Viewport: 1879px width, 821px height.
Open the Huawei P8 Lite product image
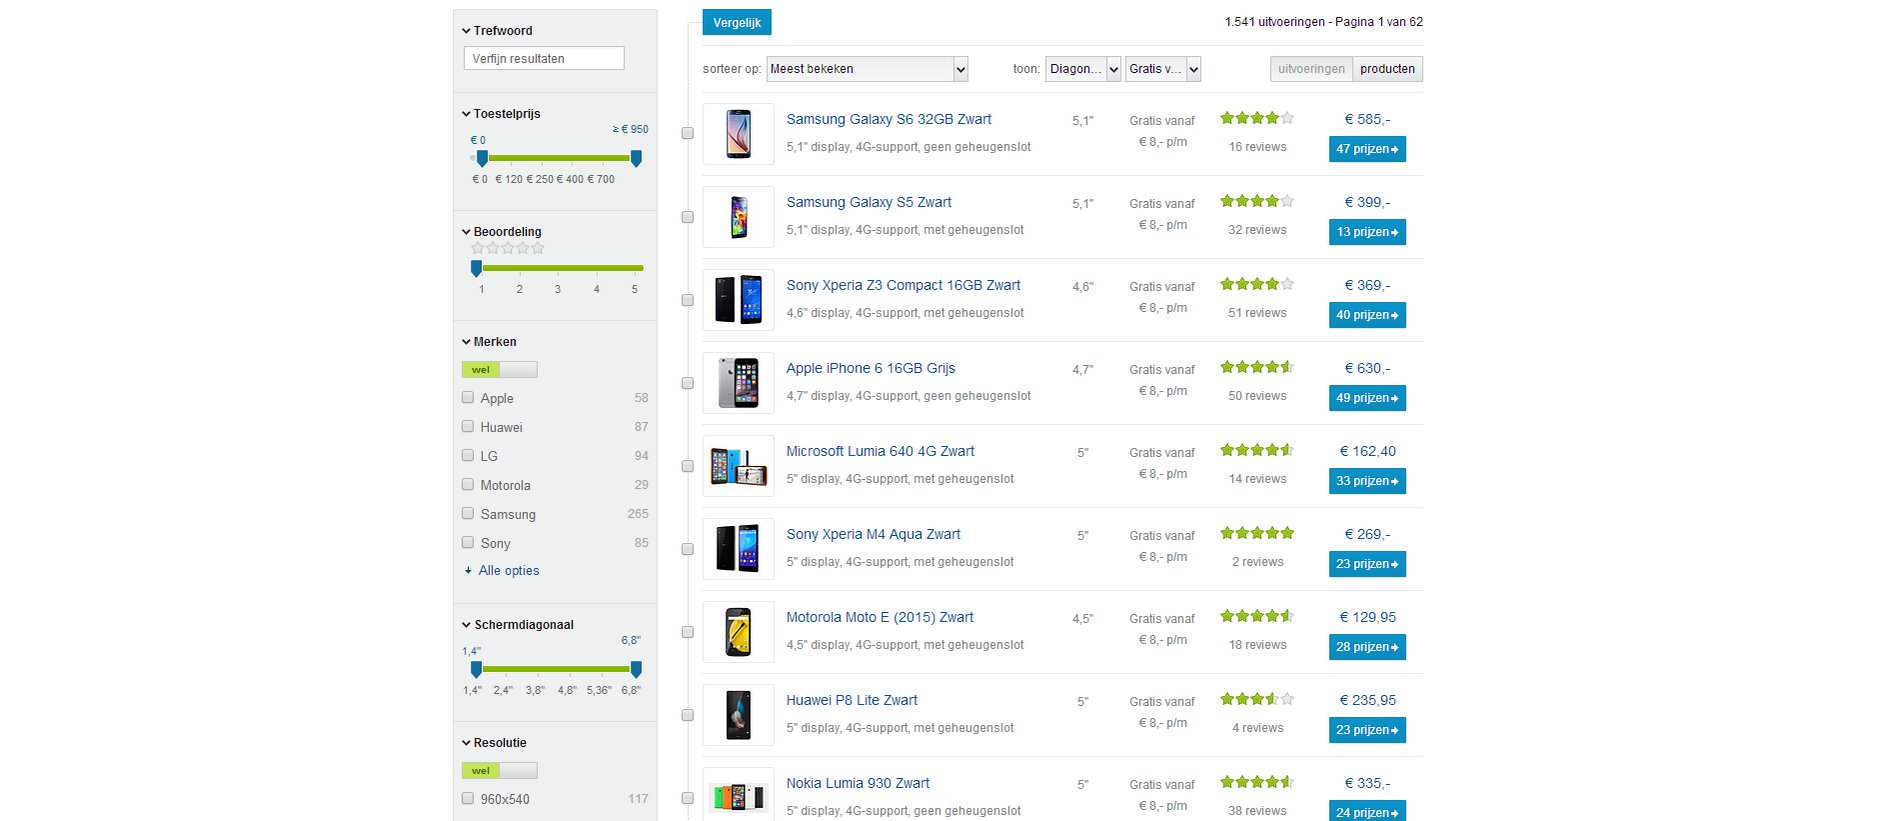click(x=738, y=715)
